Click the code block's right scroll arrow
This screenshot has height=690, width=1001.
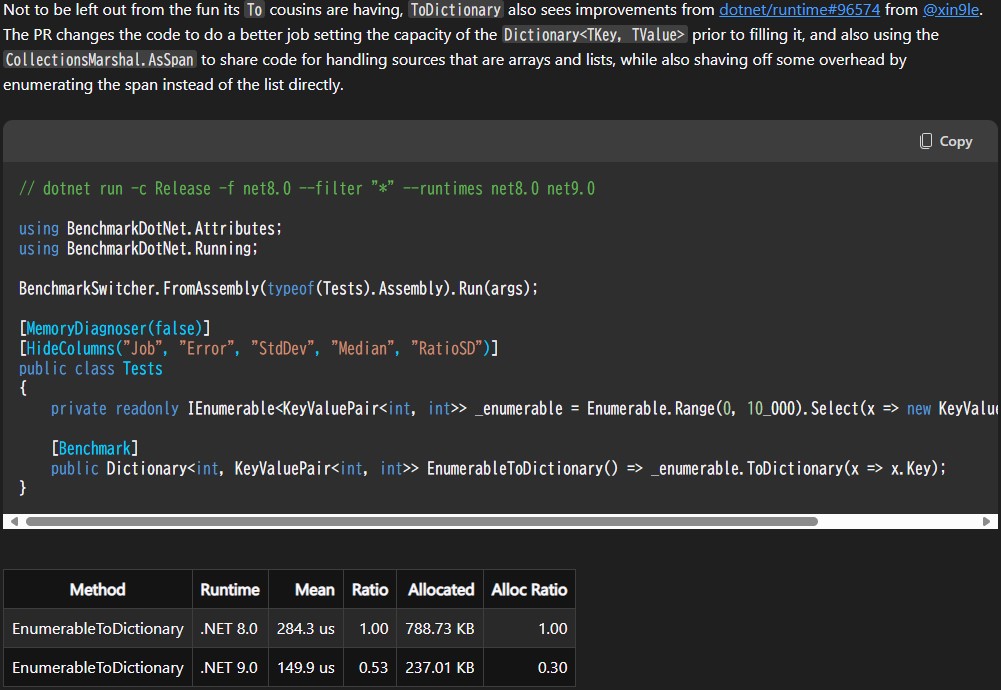click(x=986, y=521)
